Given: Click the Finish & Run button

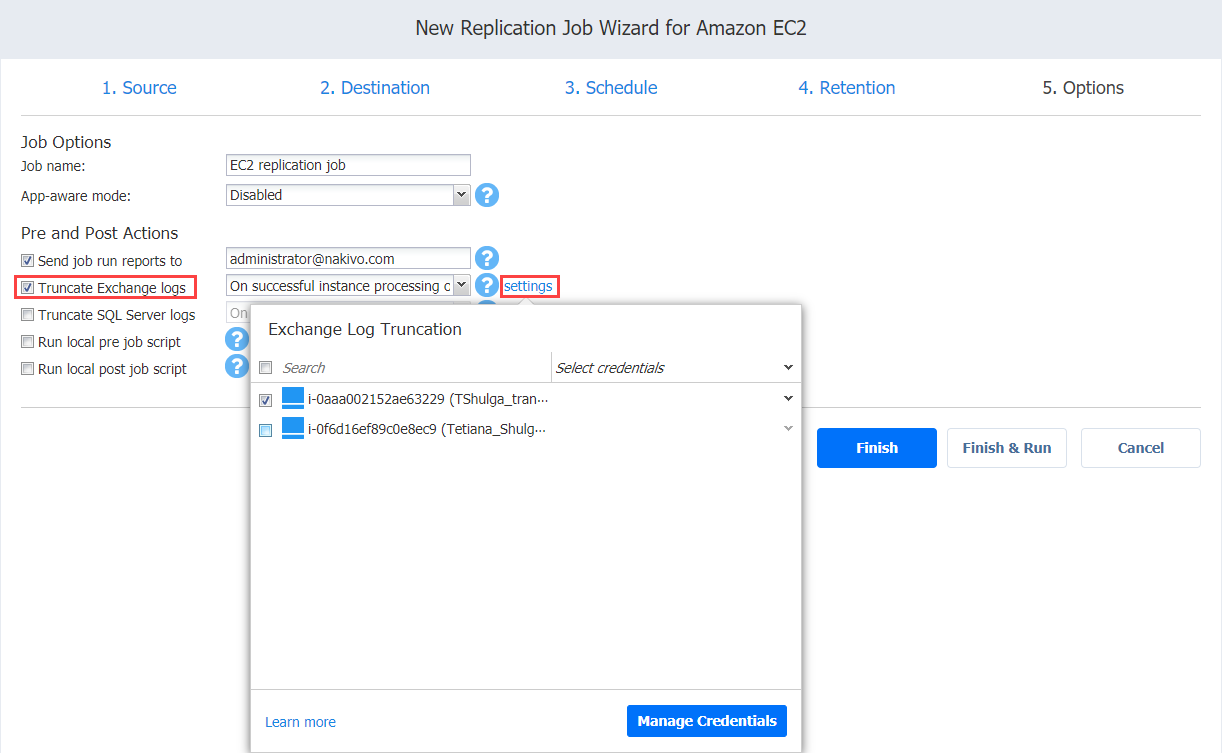Looking at the screenshot, I should tap(1007, 448).
